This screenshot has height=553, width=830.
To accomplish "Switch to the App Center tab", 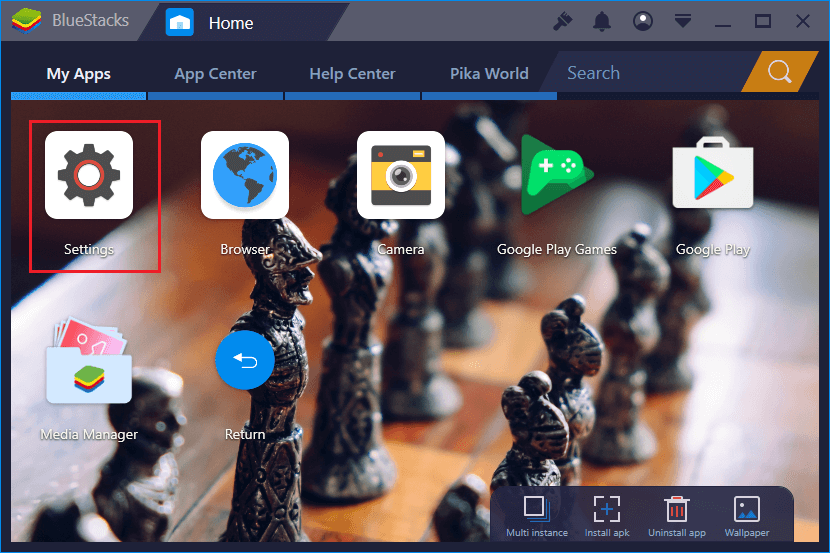I will [x=215, y=74].
